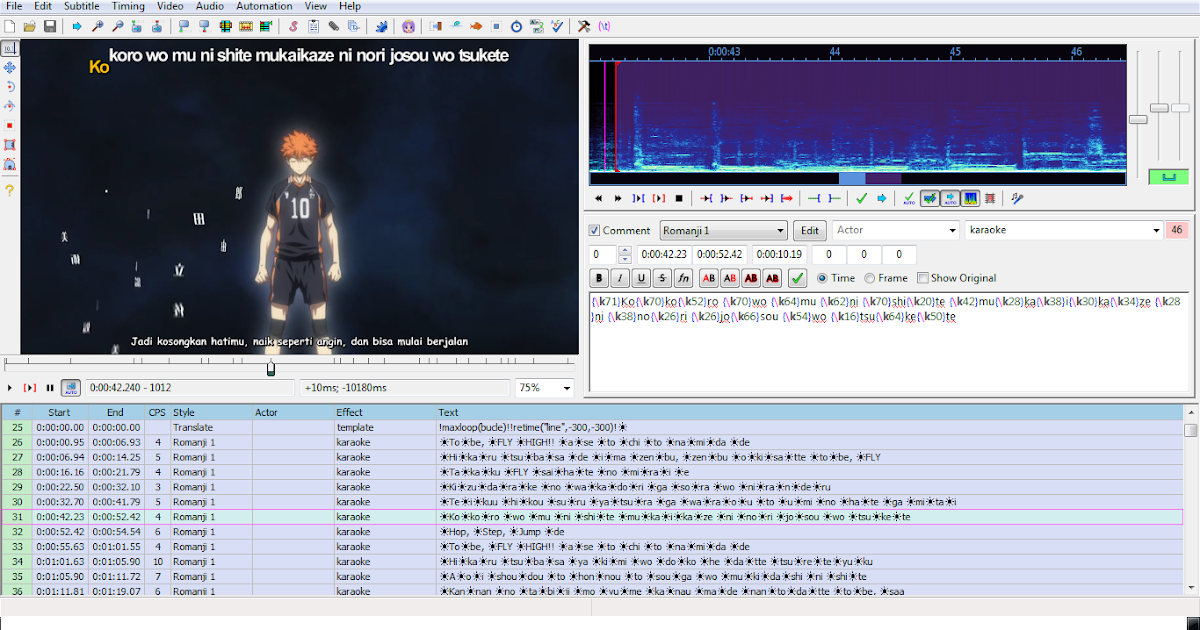
Task: Select subtitle row 32 Hop, Step, Jump
Action: tap(592, 532)
